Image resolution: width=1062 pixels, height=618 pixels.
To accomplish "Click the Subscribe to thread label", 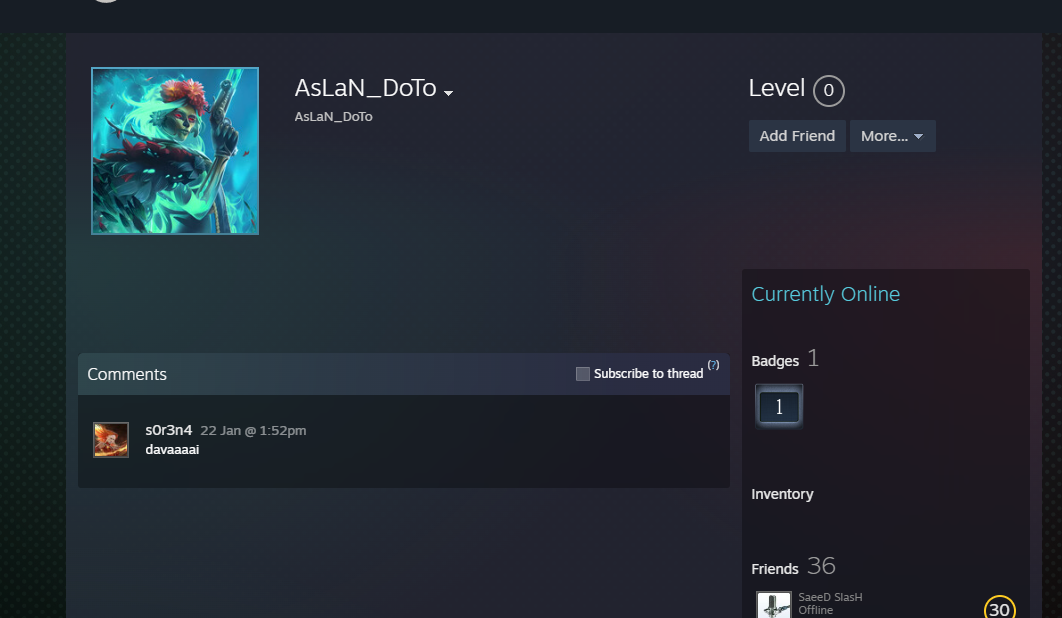I will [648, 374].
